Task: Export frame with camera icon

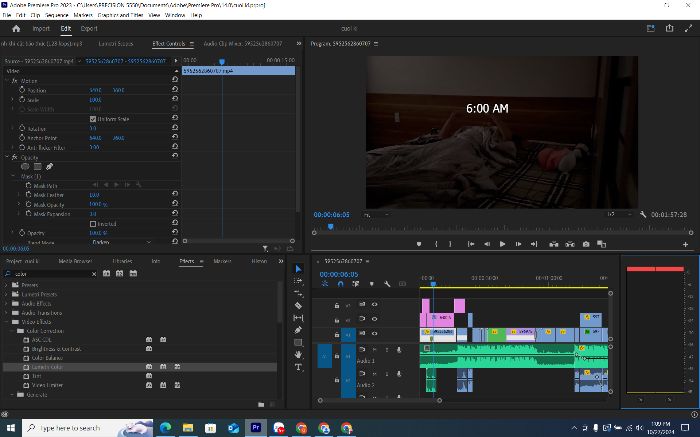Action: [x=586, y=244]
